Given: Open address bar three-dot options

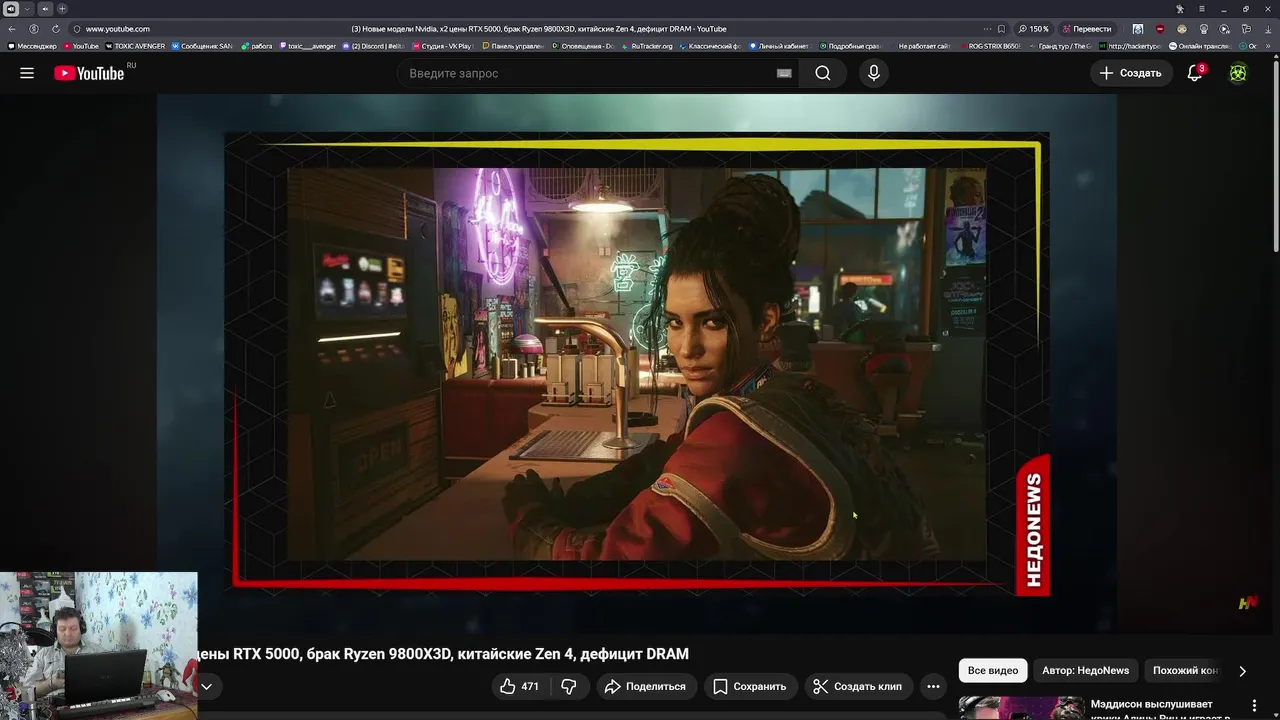Looking at the screenshot, I should [x=987, y=29].
